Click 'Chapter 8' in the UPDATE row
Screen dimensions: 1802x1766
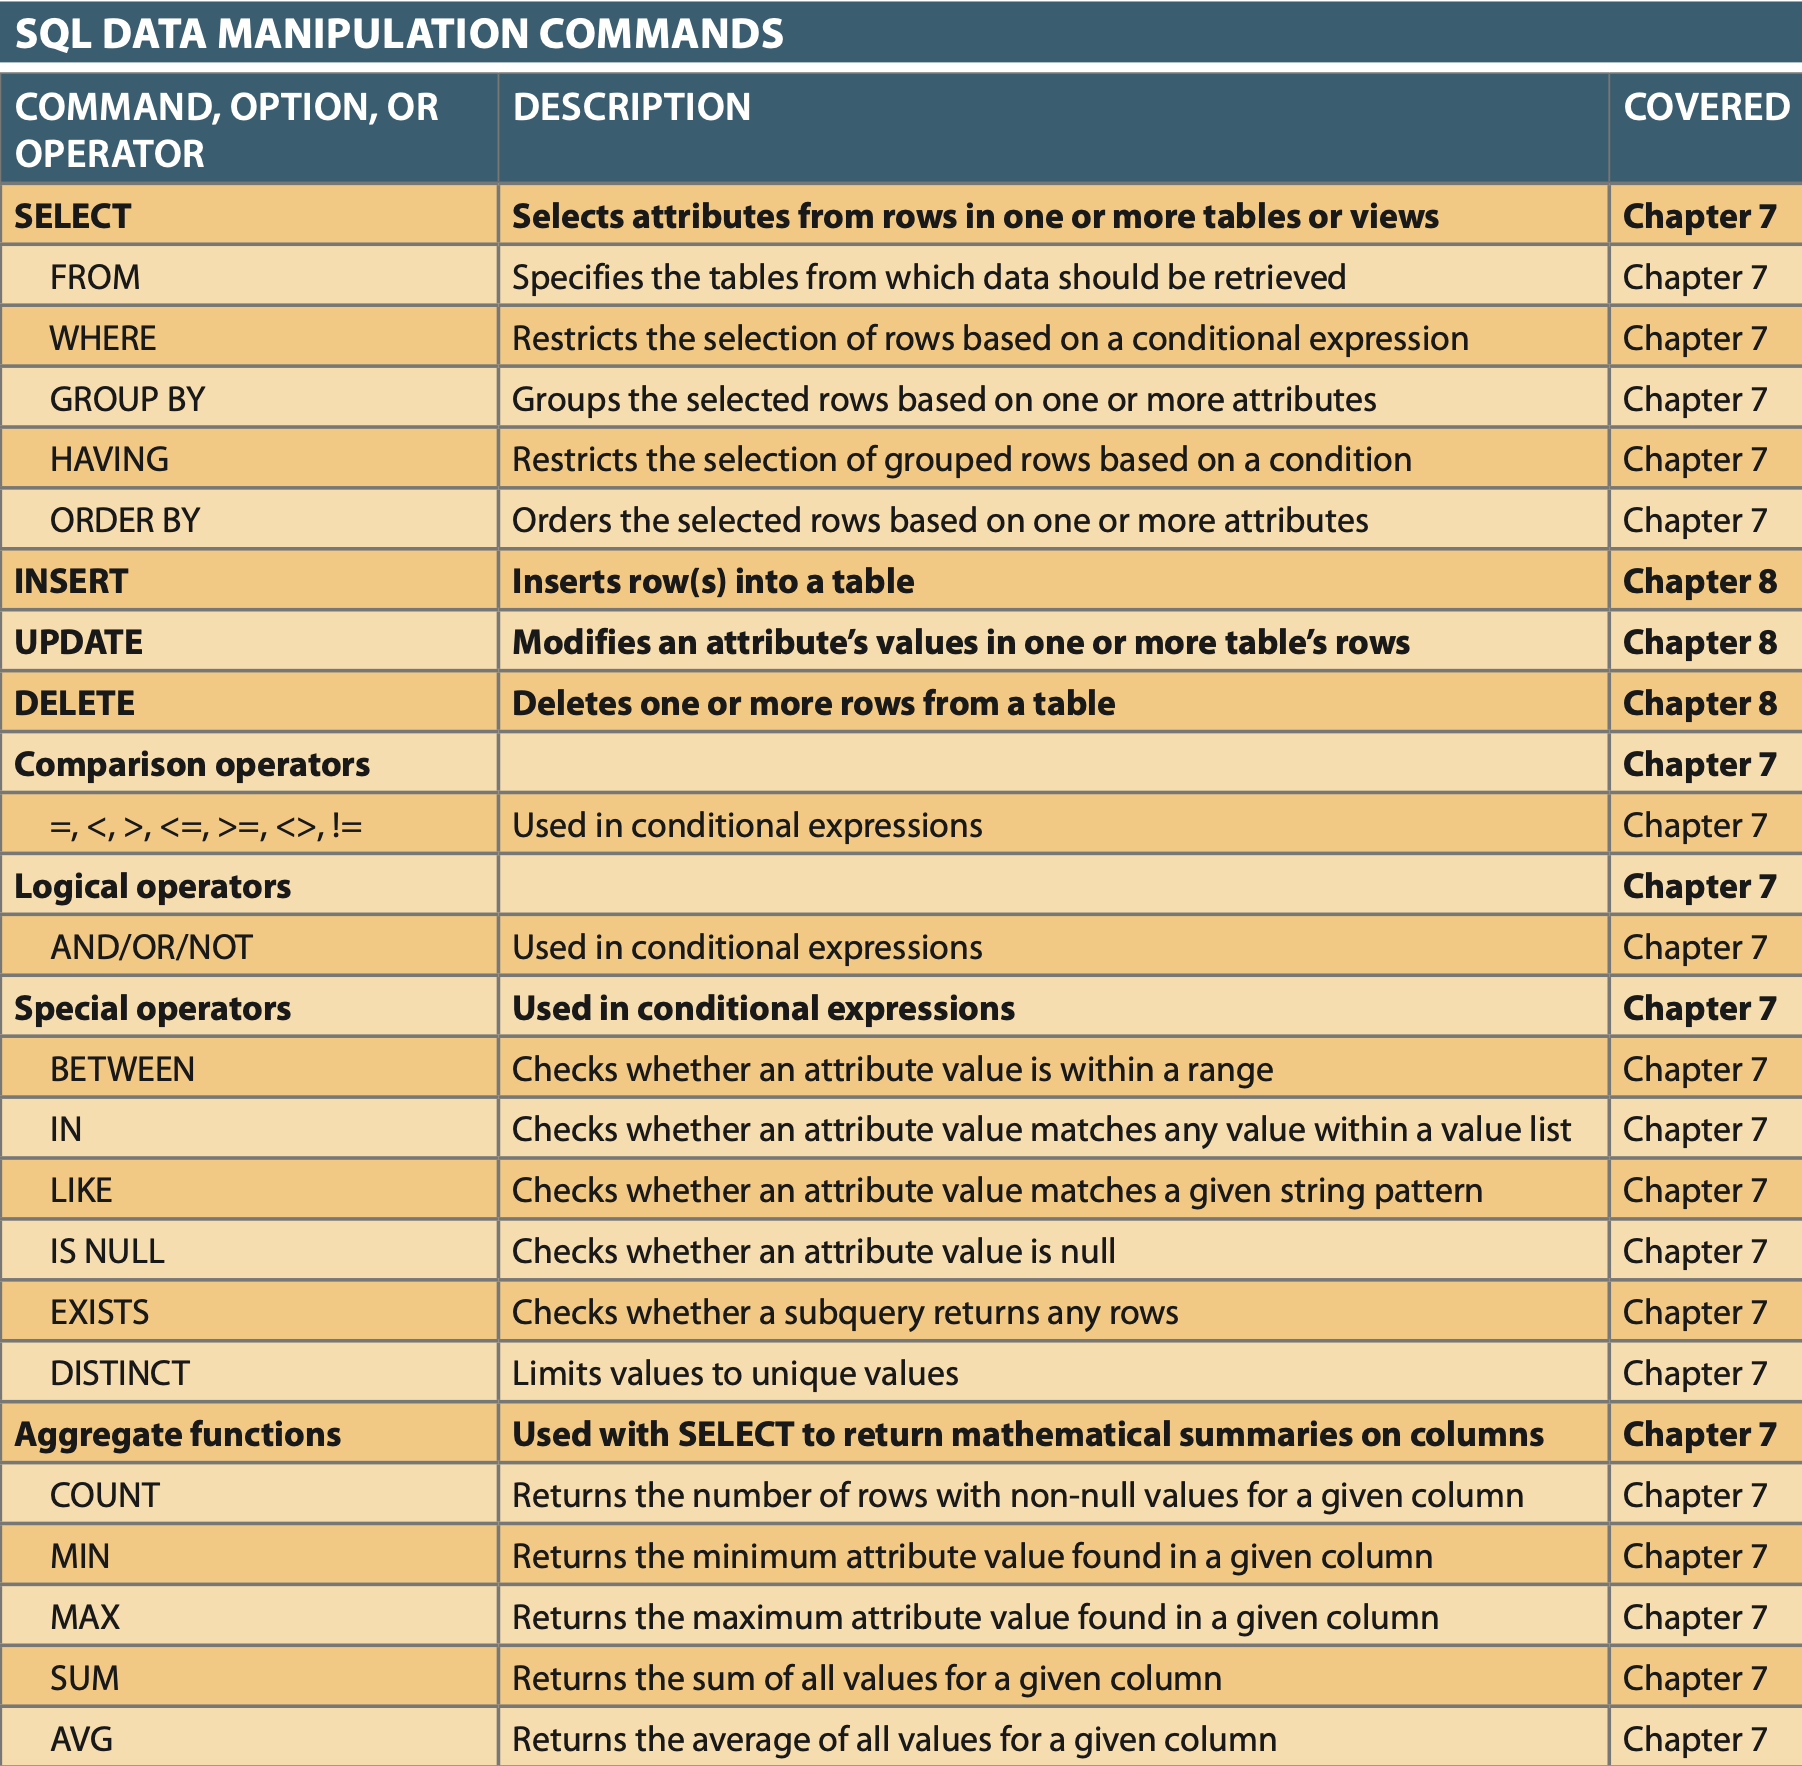(x=1700, y=642)
